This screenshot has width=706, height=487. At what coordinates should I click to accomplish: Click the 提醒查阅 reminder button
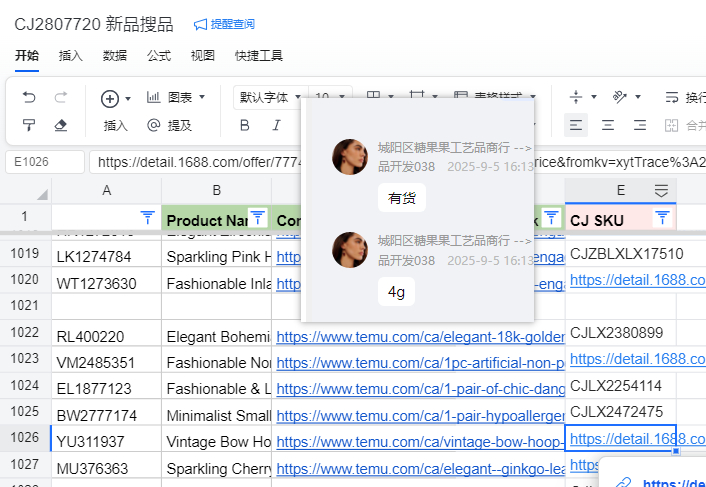(x=224, y=24)
